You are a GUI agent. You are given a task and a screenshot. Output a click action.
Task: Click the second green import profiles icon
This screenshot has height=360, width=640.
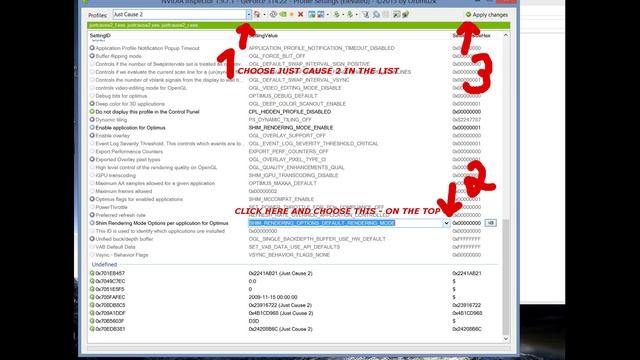(350, 14)
